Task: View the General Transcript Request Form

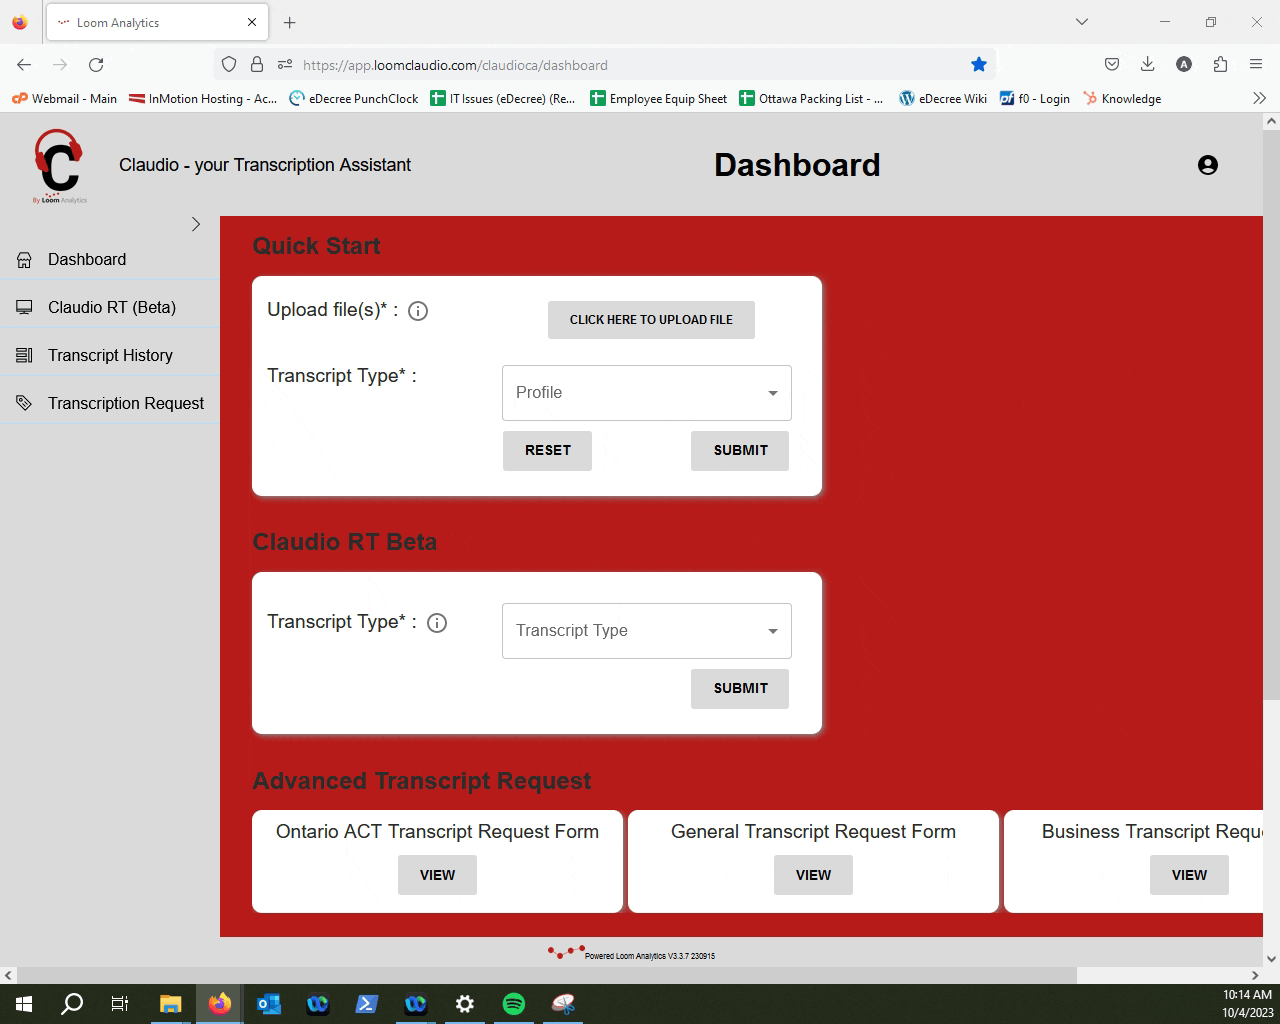Action: click(813, 874)
